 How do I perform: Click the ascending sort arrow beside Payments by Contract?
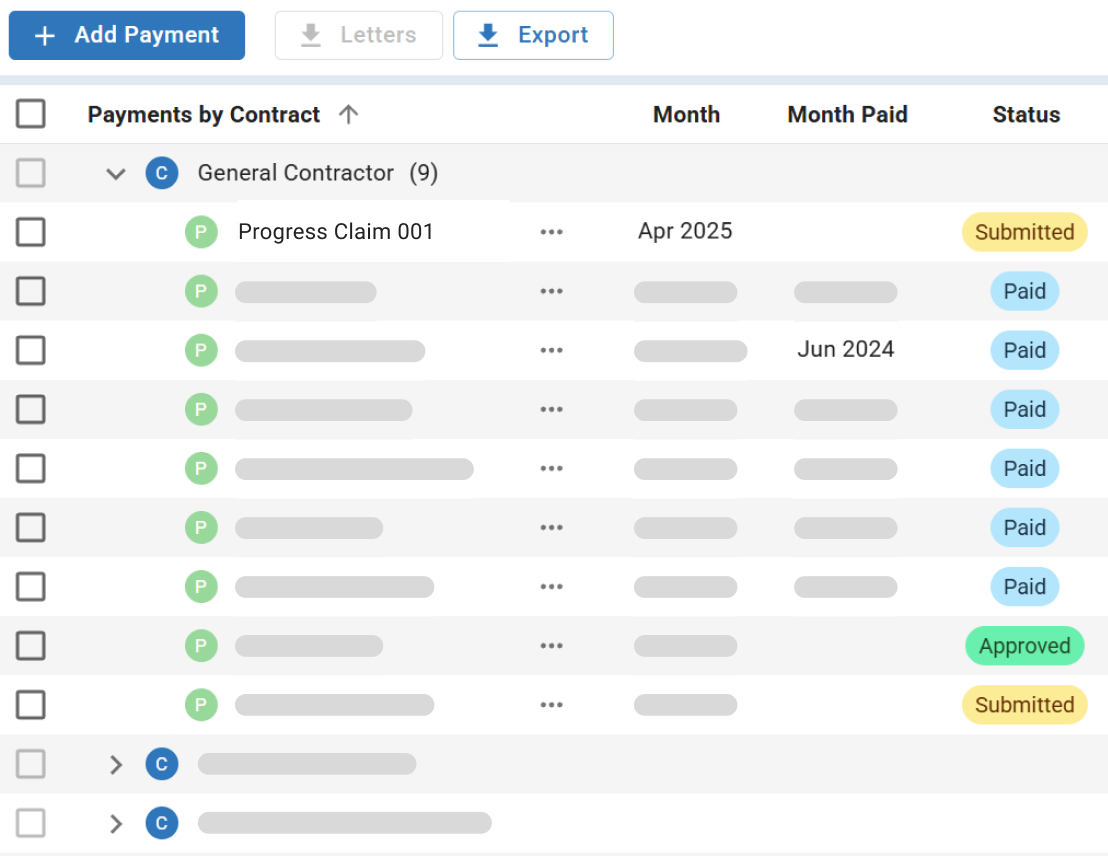tap(348, 114)
